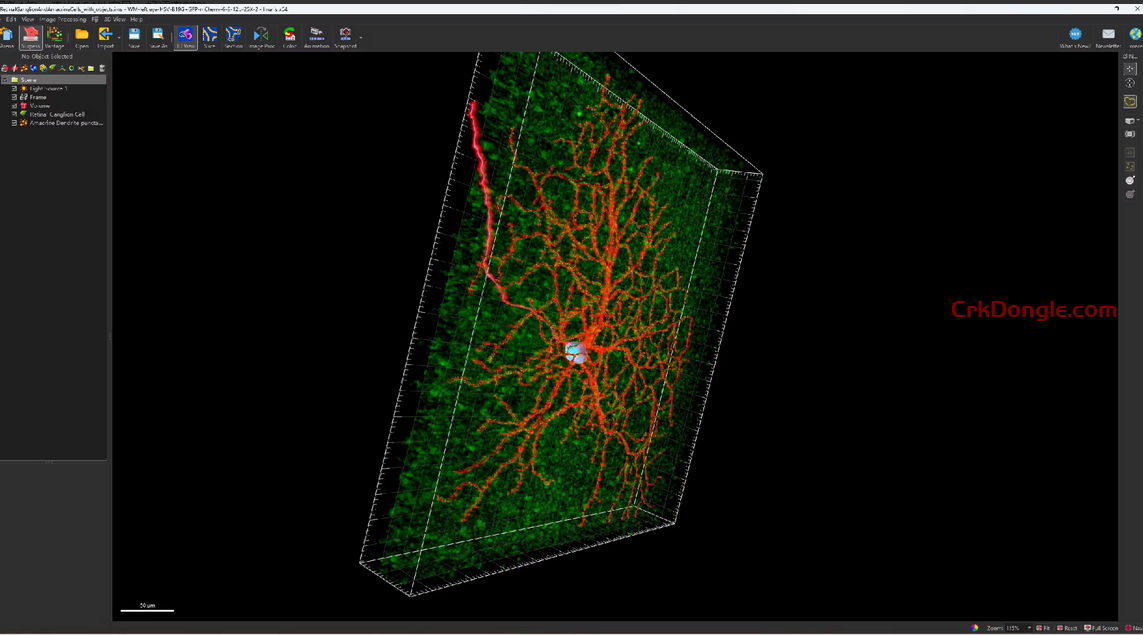Click the color wheel in status bar
The image size is (1143, 635).
tap(975, 628)
